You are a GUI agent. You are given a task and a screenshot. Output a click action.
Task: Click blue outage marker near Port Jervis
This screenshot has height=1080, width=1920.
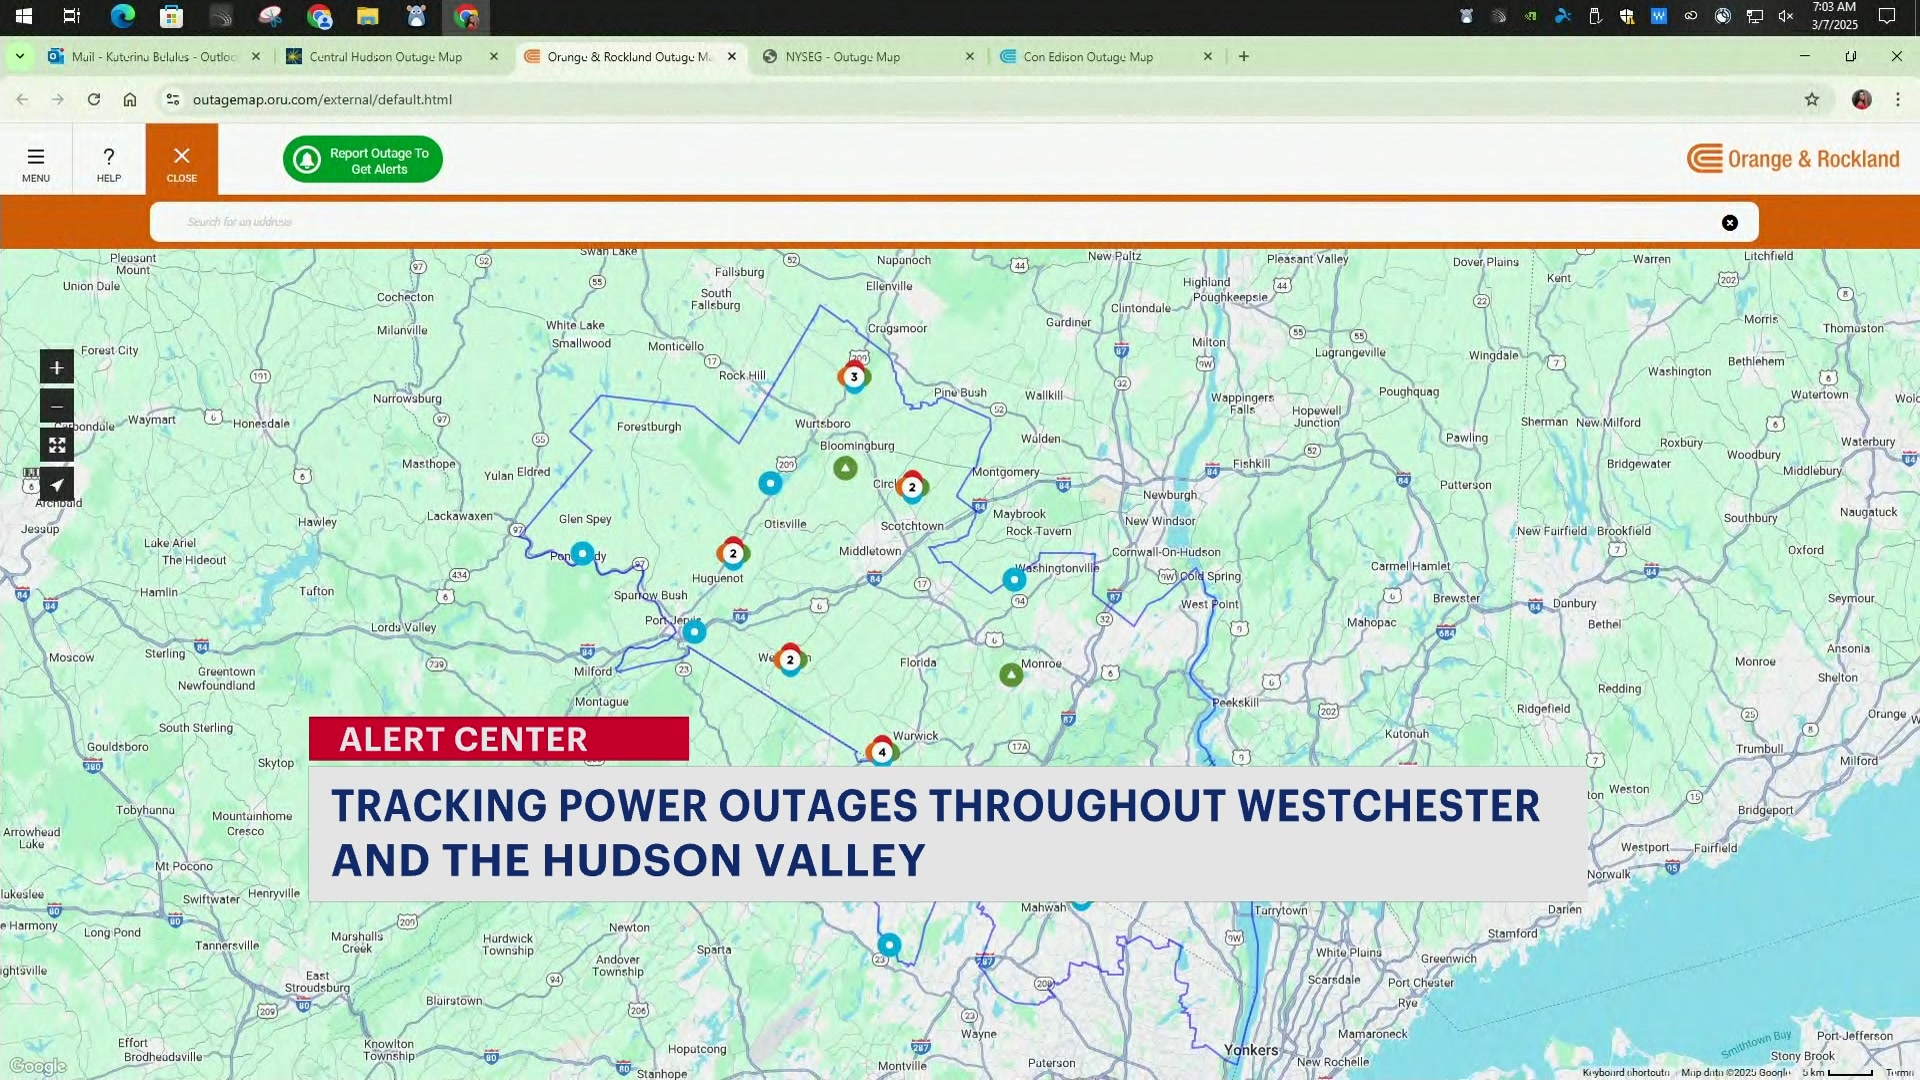pos(694,632)
